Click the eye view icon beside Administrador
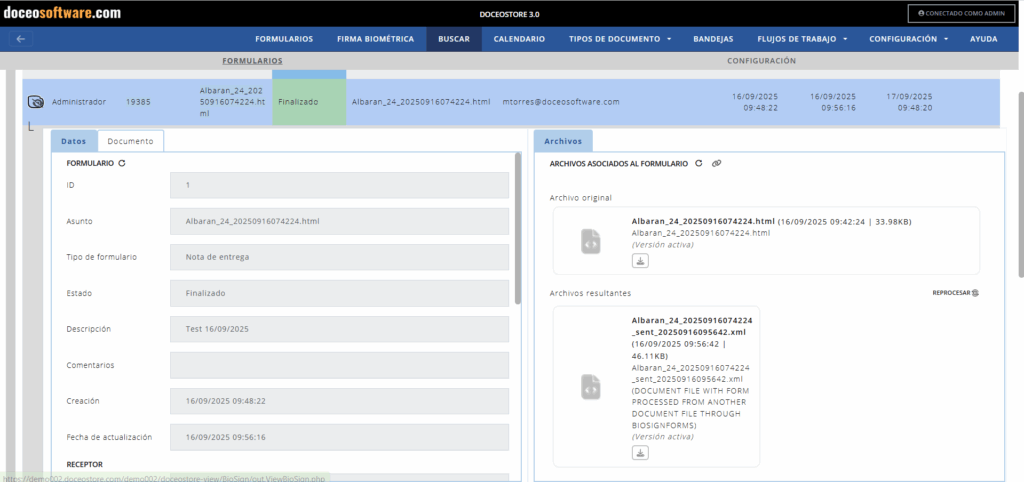Image resolution: width=1024 pixels, height=482 pixels. (x=36, y=102)
